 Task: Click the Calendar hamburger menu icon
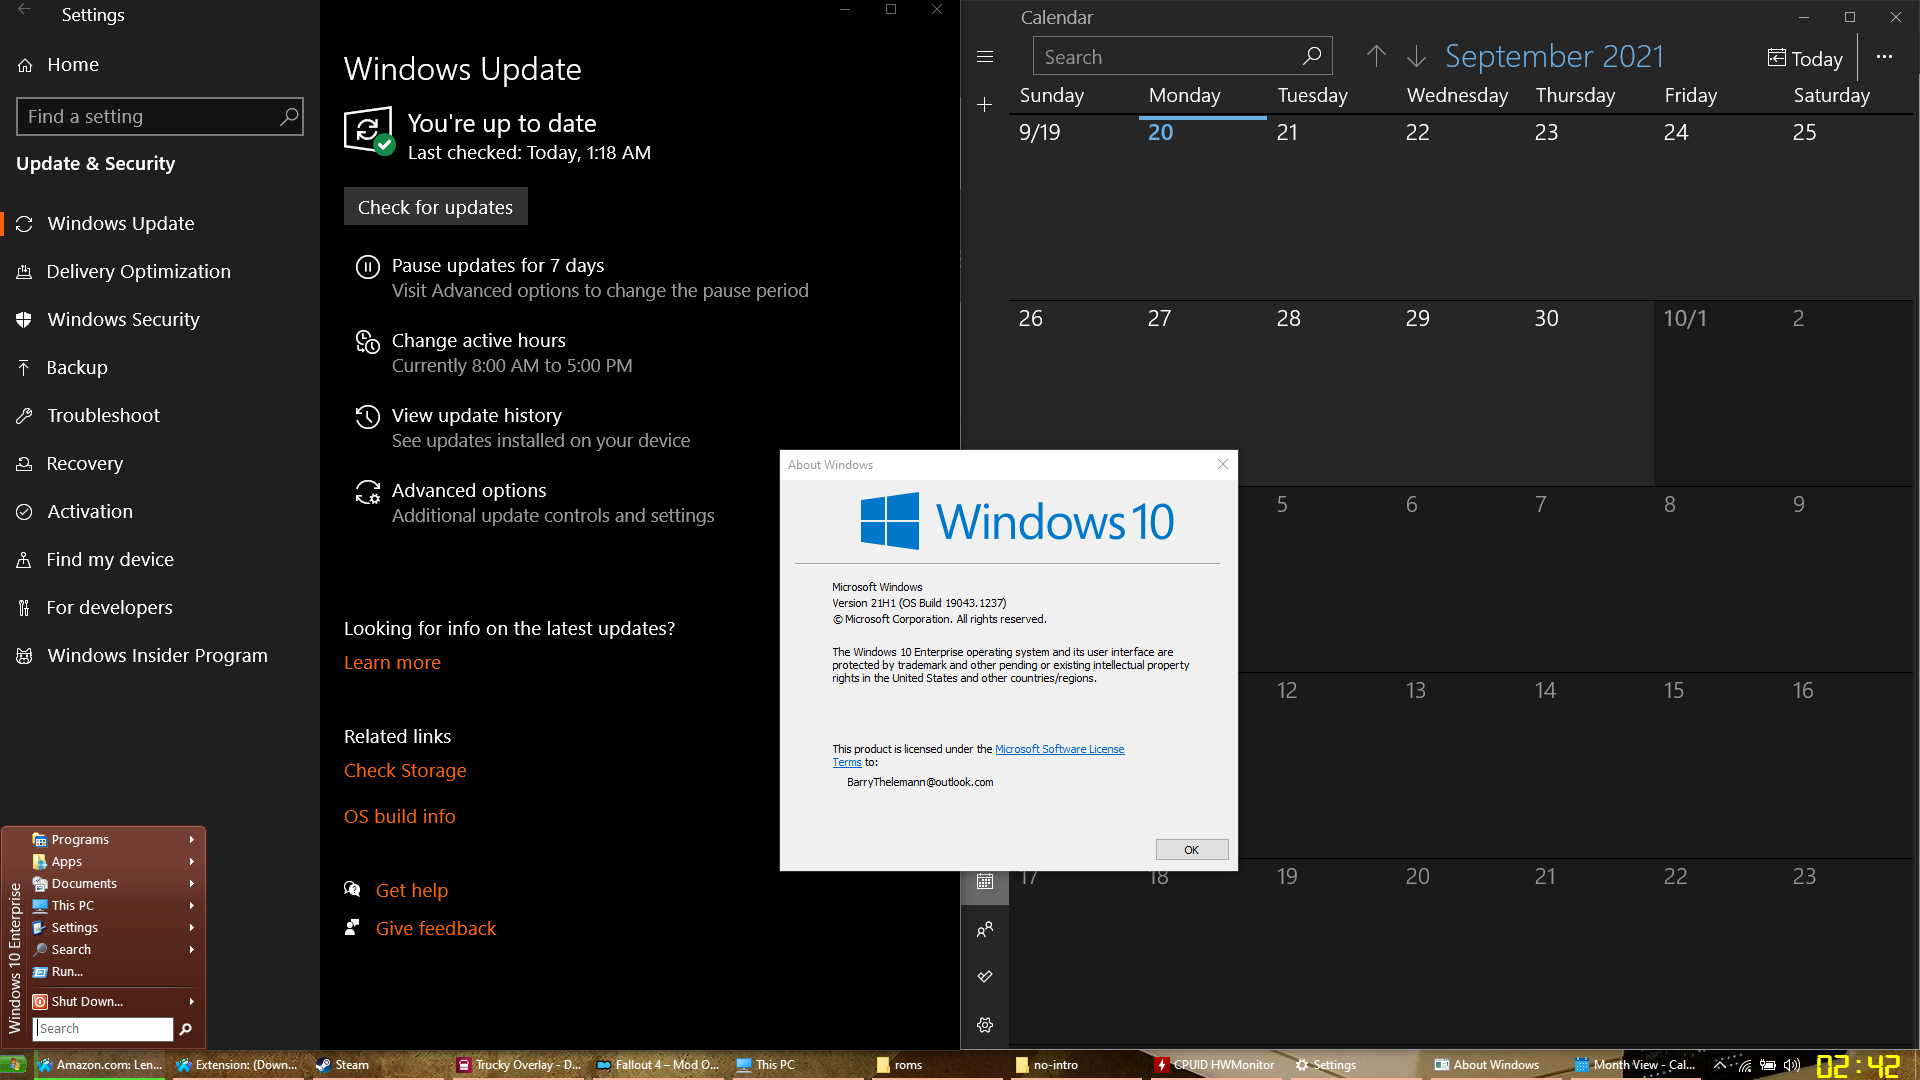[985, 57]
